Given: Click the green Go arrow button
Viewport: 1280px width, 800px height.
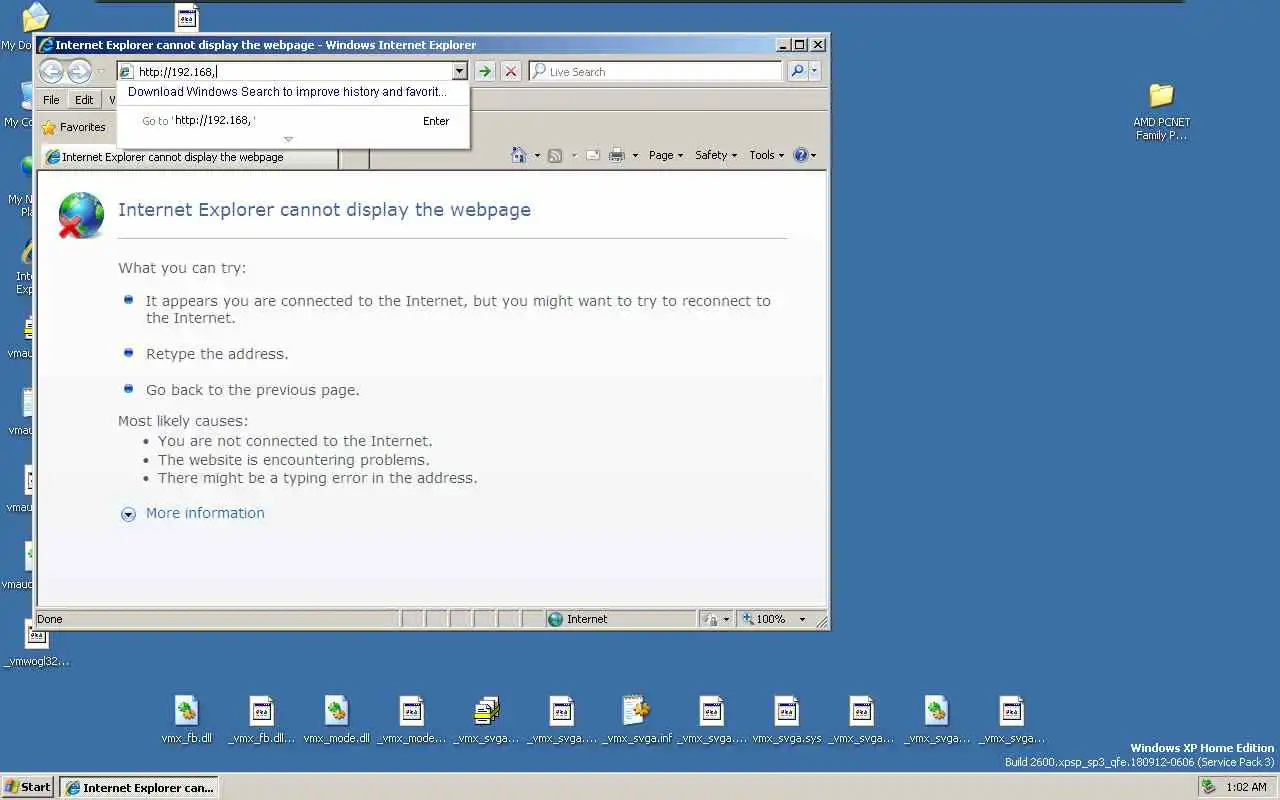Looking at the screenshot, I should [x=485, y=71].
